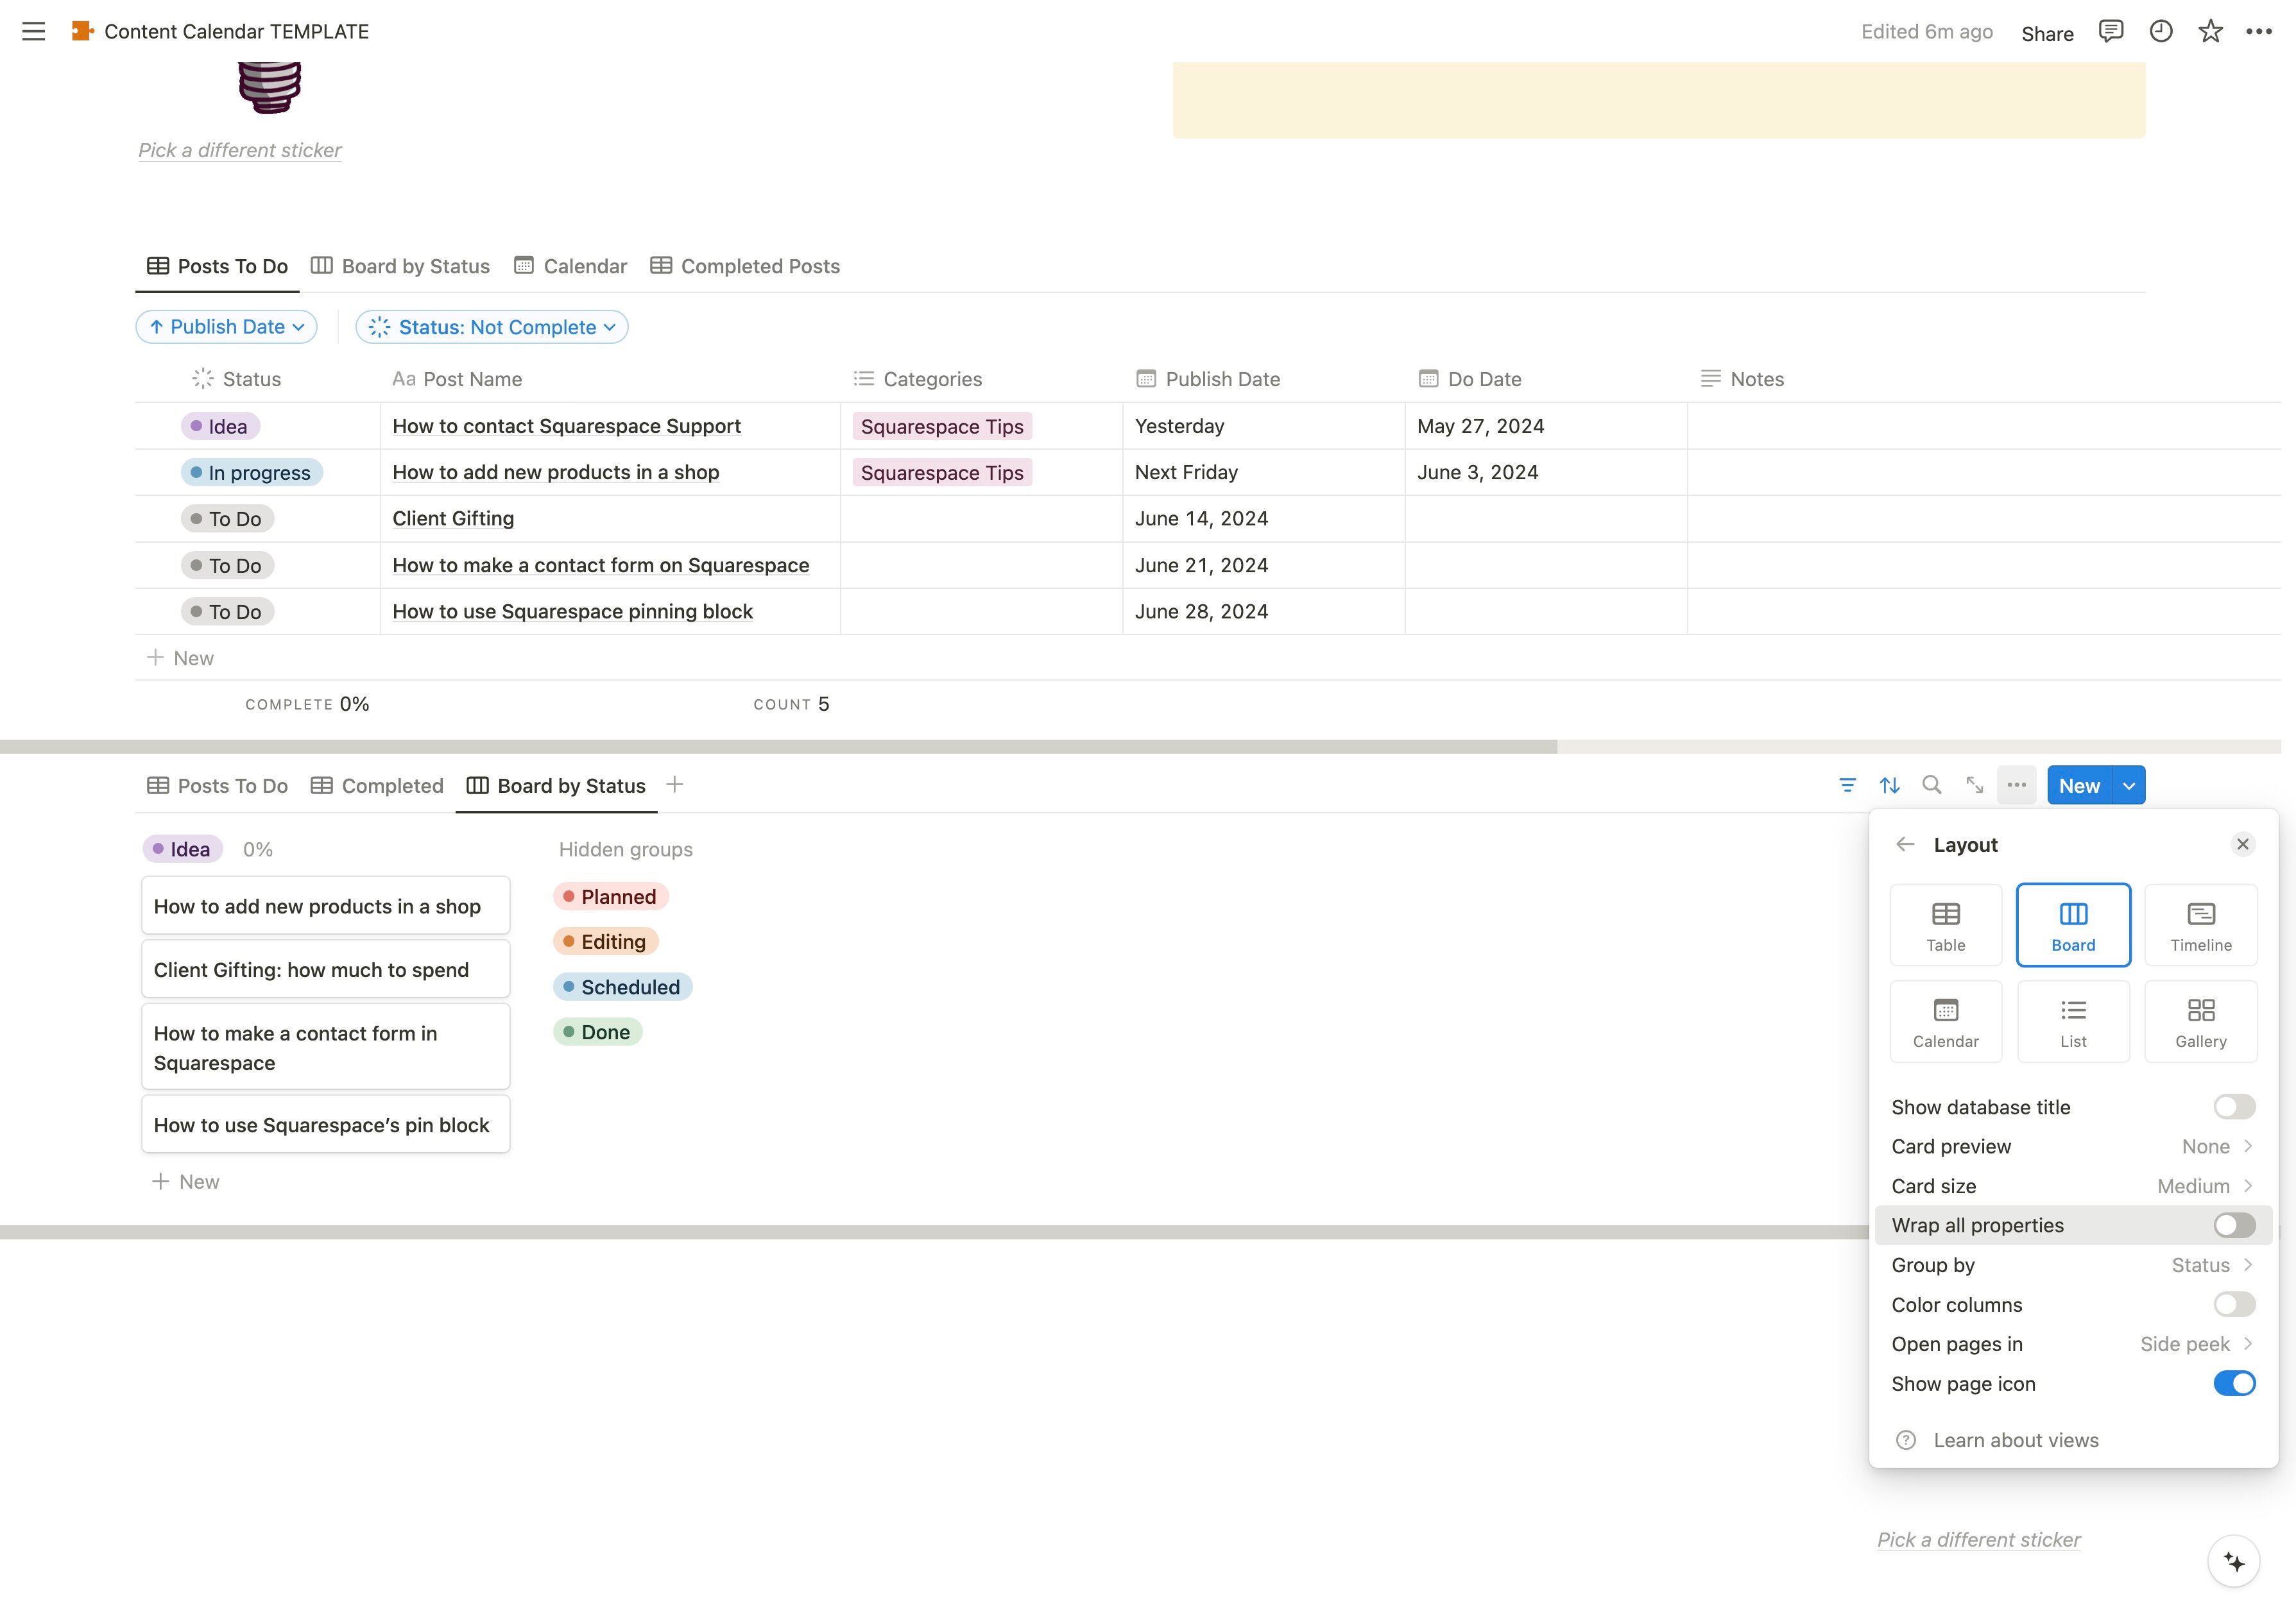The height and width of the screenshot is (1623, 2296).
Task: Click the database sort arrows icon
Action: (1889, 786)
